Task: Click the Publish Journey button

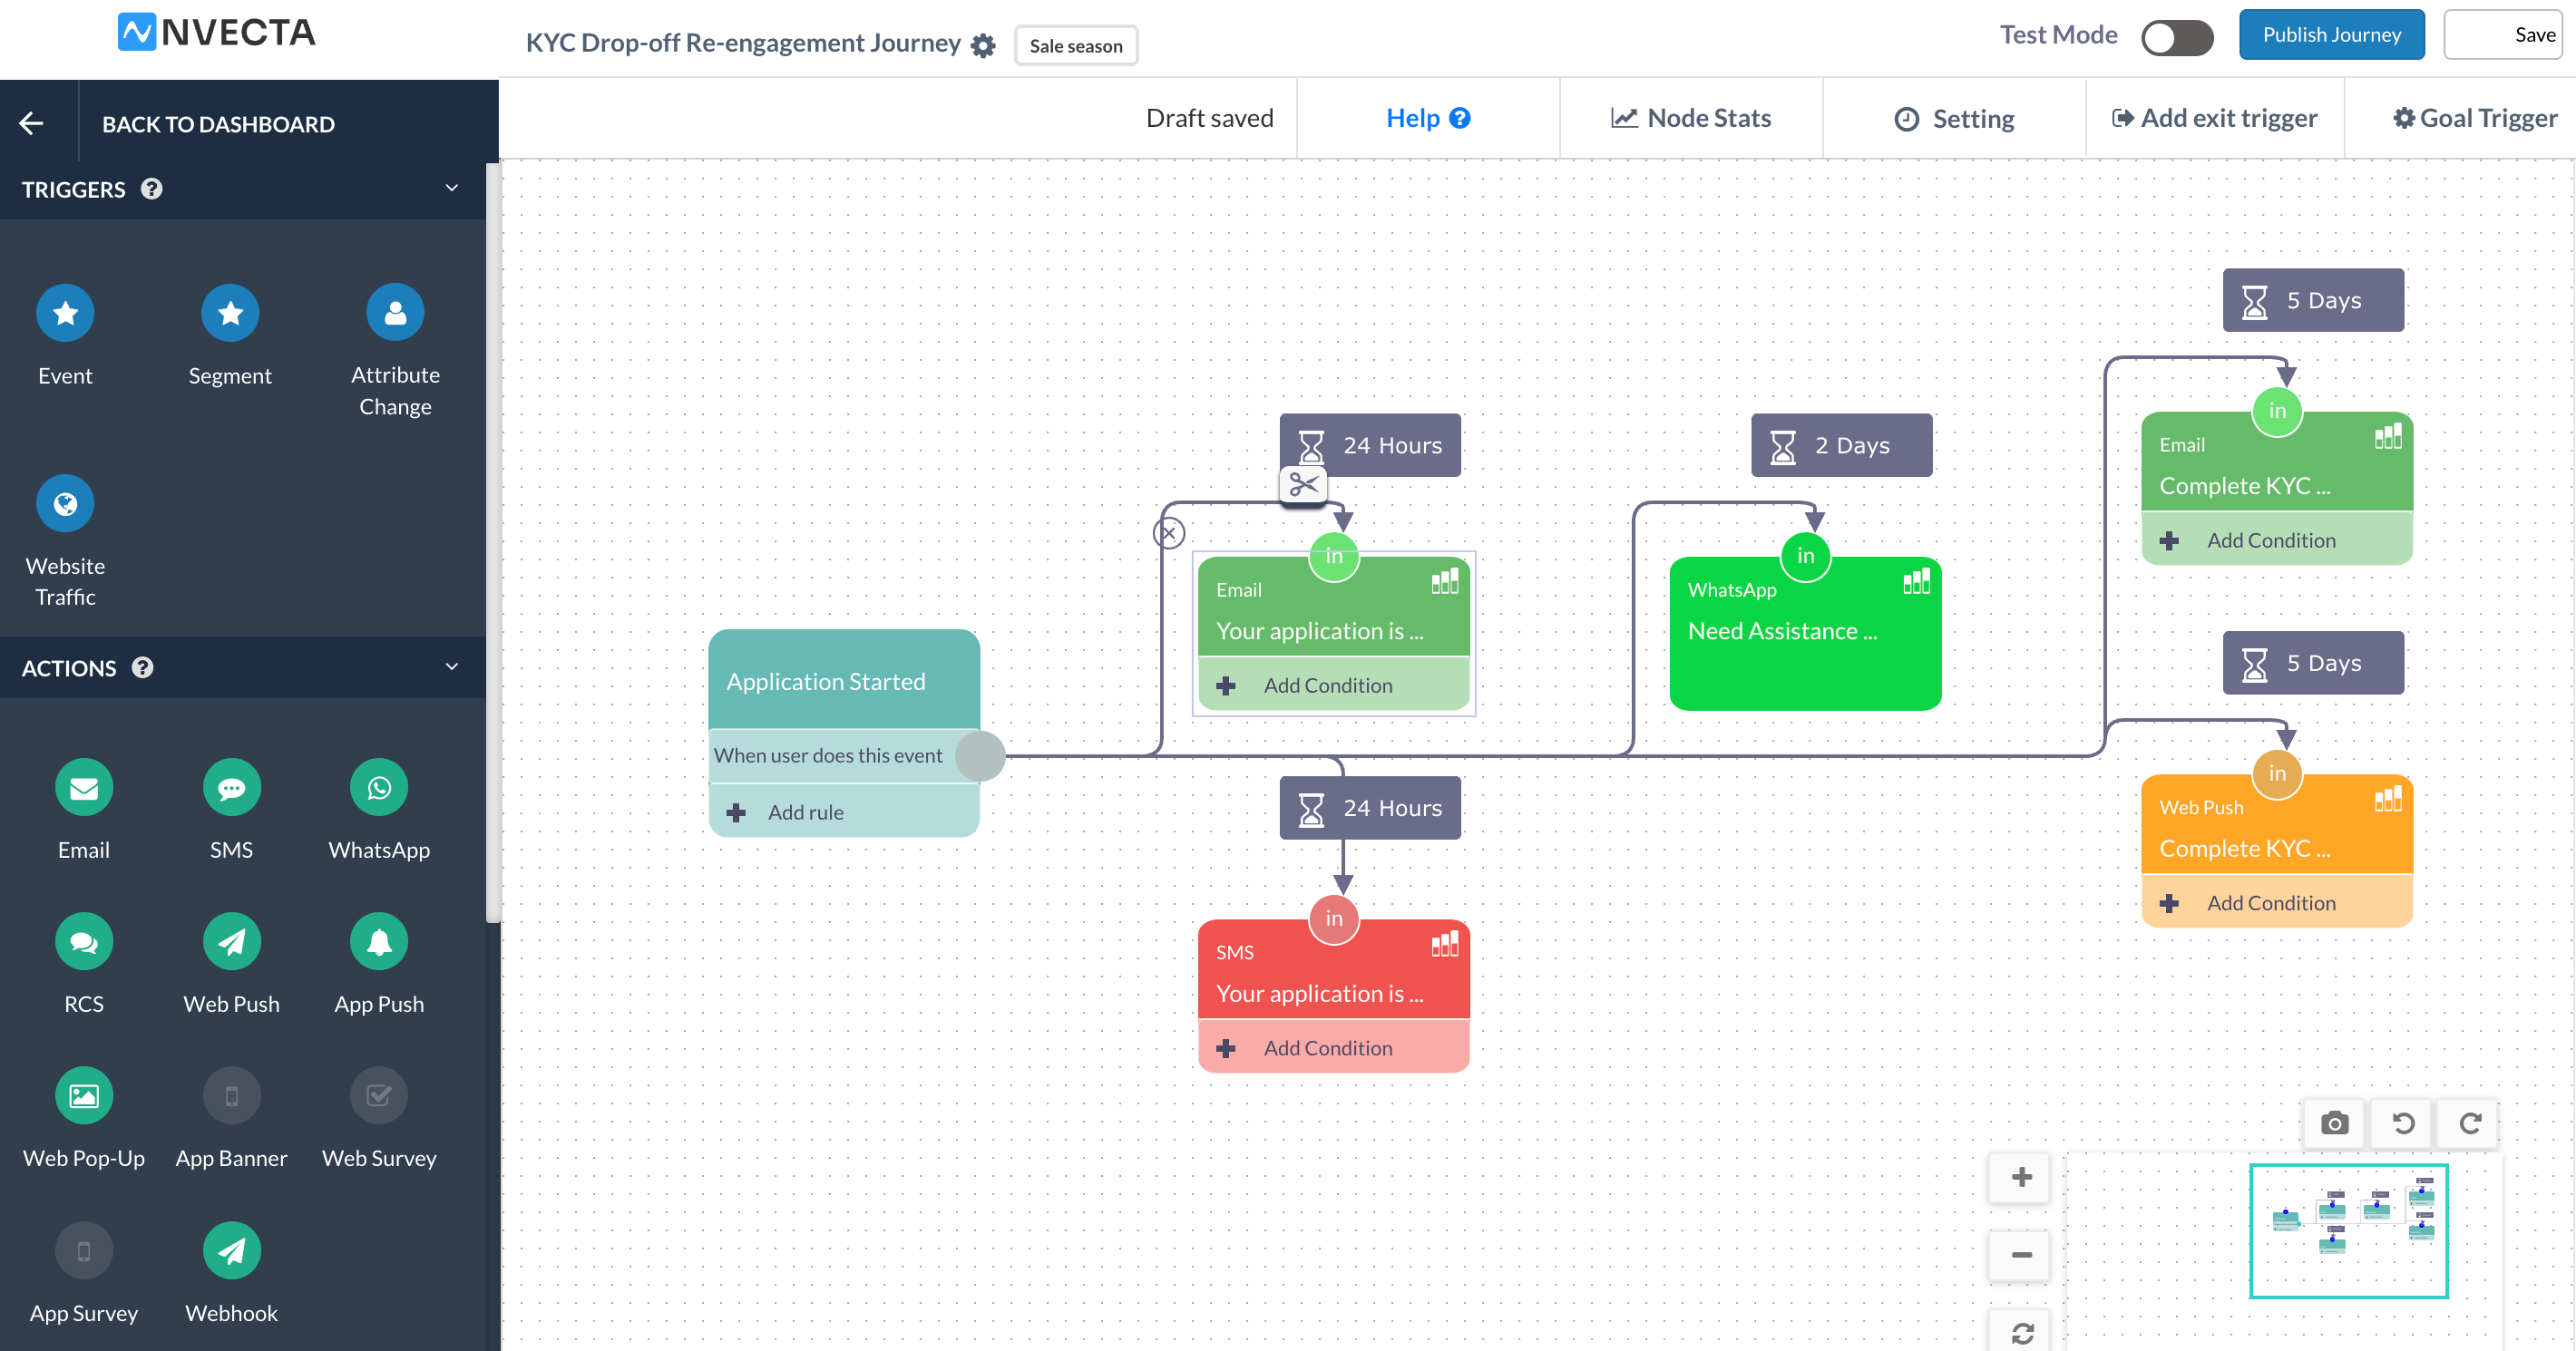Action: [x=2331, y=35]
